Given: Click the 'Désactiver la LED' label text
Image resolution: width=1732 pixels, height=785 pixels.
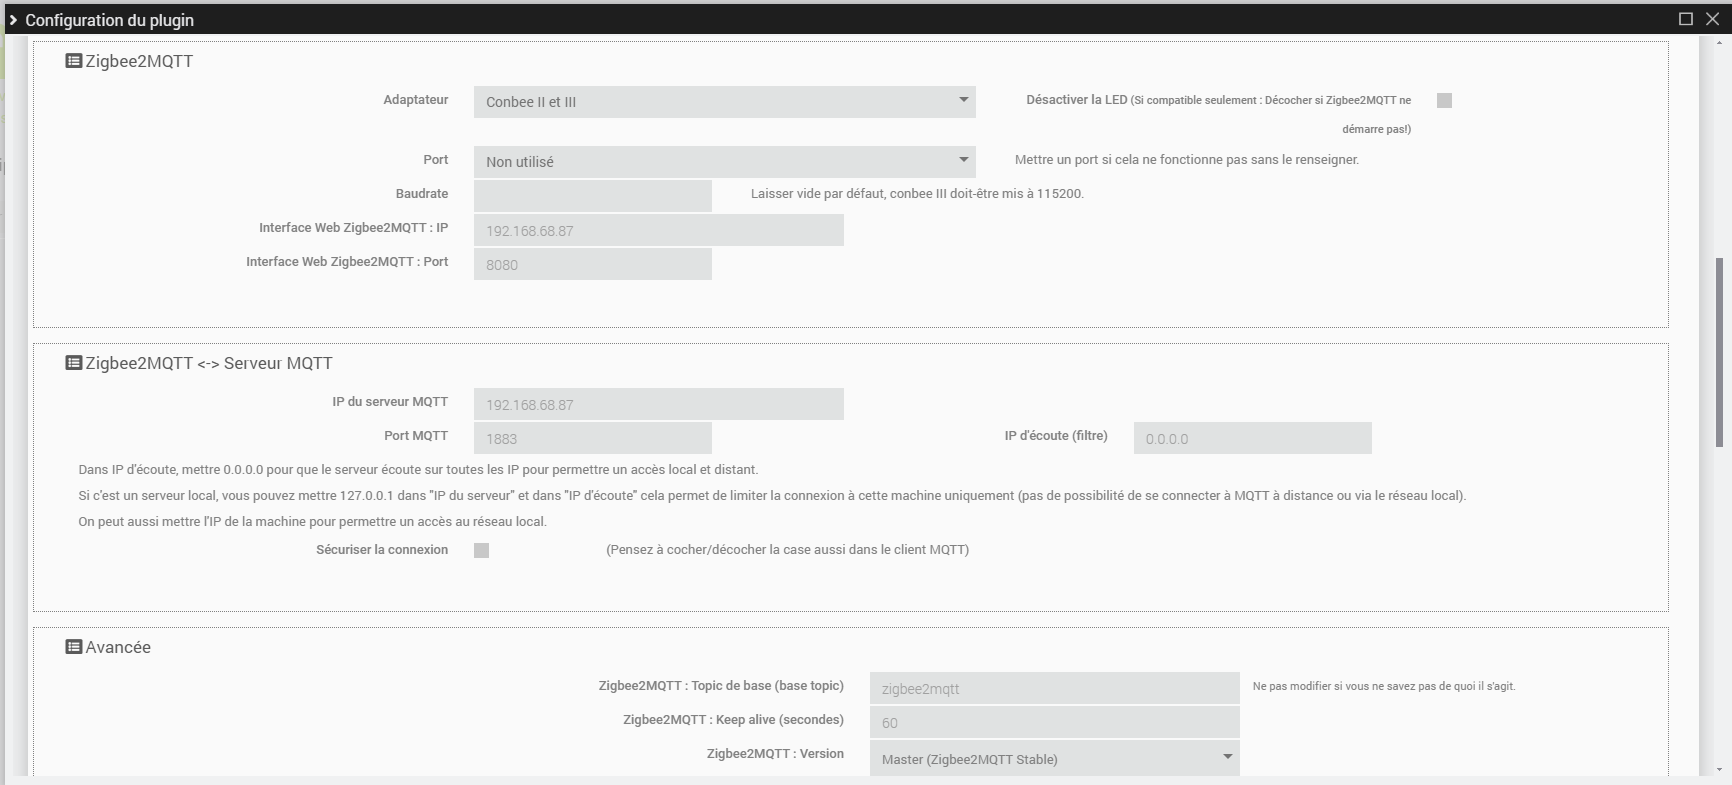Looking at the screenshot, I should (x=1076, y=100).
